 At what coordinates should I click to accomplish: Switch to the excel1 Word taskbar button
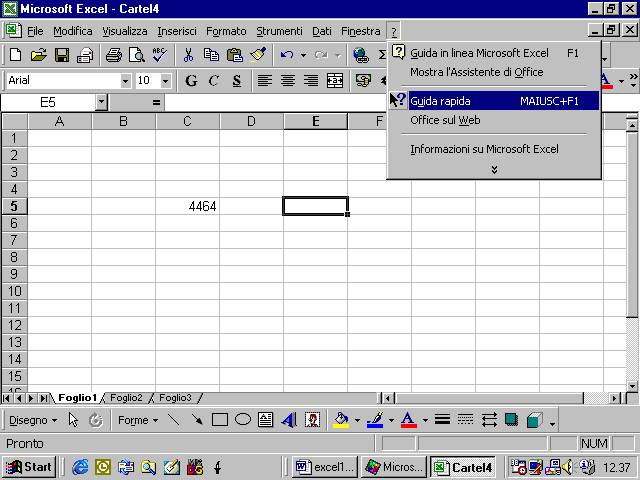[x=324, y=467]
